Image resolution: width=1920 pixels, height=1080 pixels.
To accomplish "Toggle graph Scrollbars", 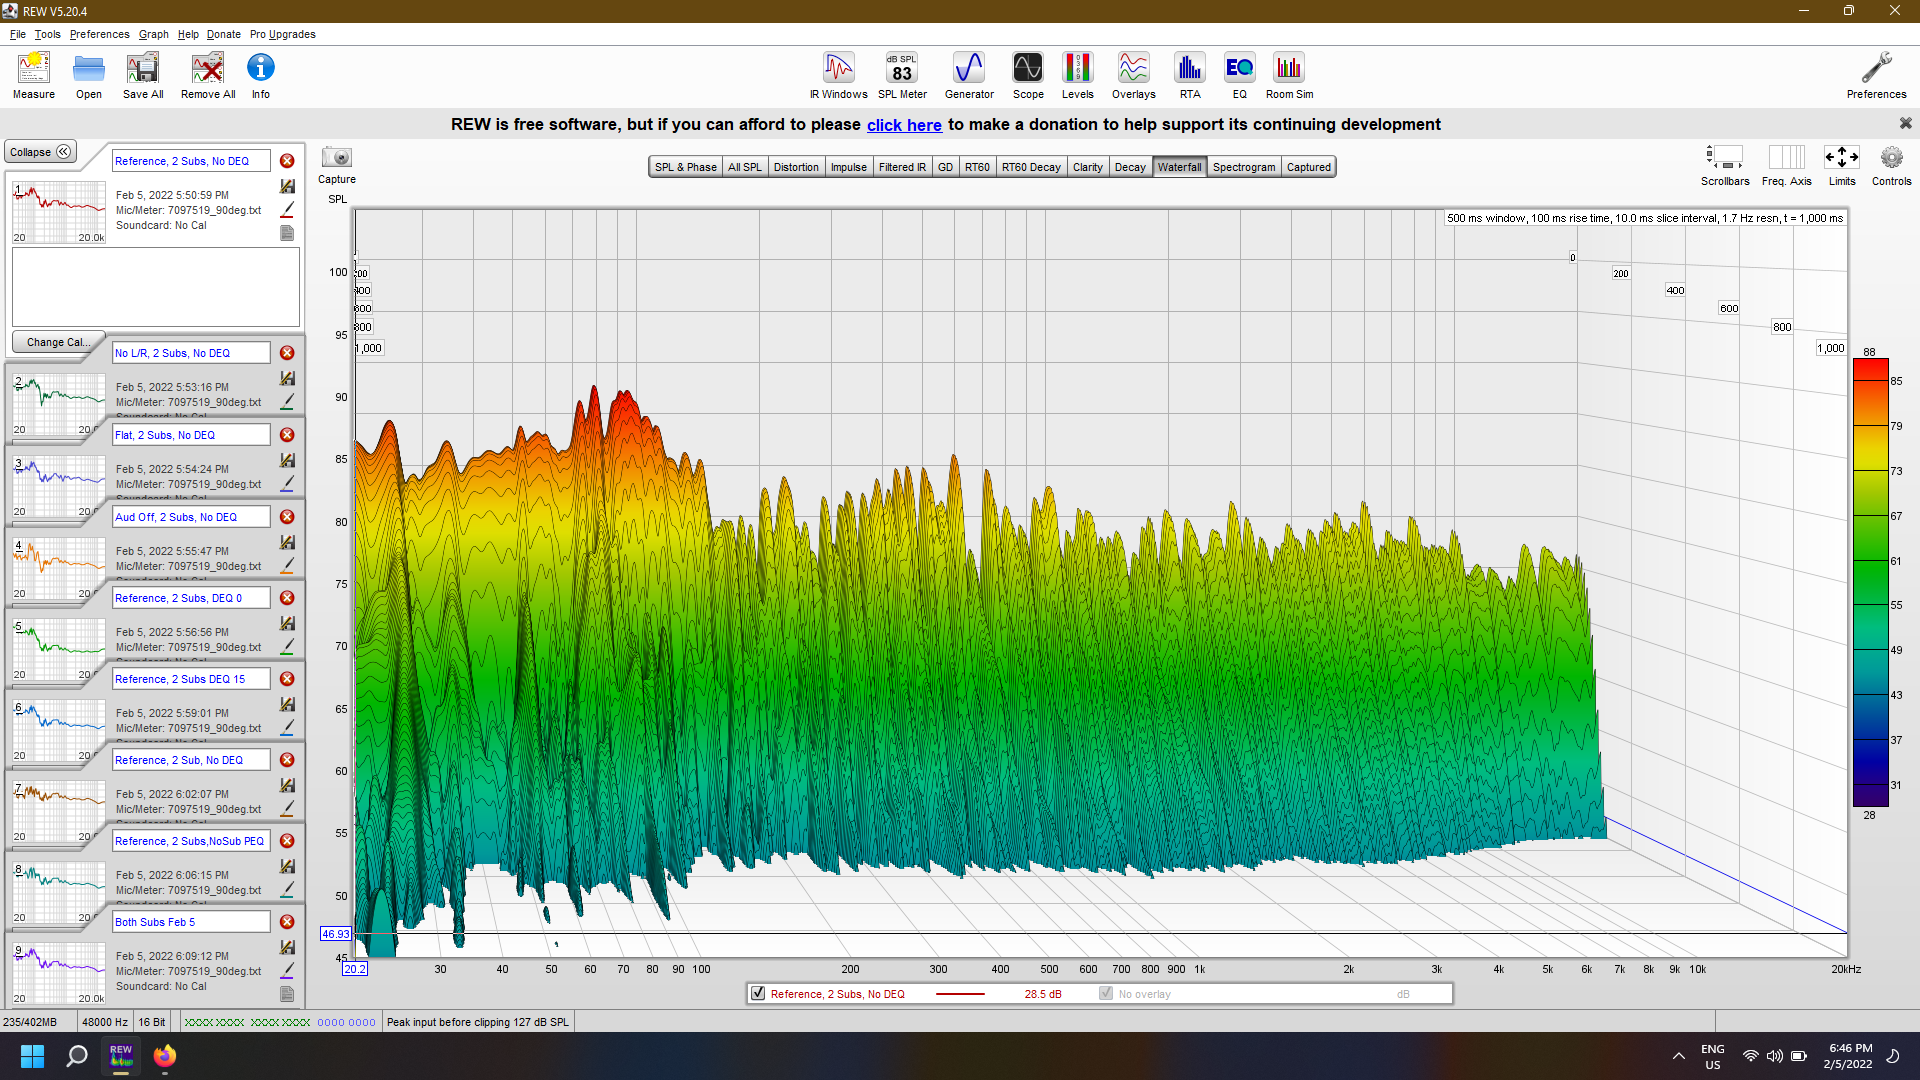I will click(1725, 166).
